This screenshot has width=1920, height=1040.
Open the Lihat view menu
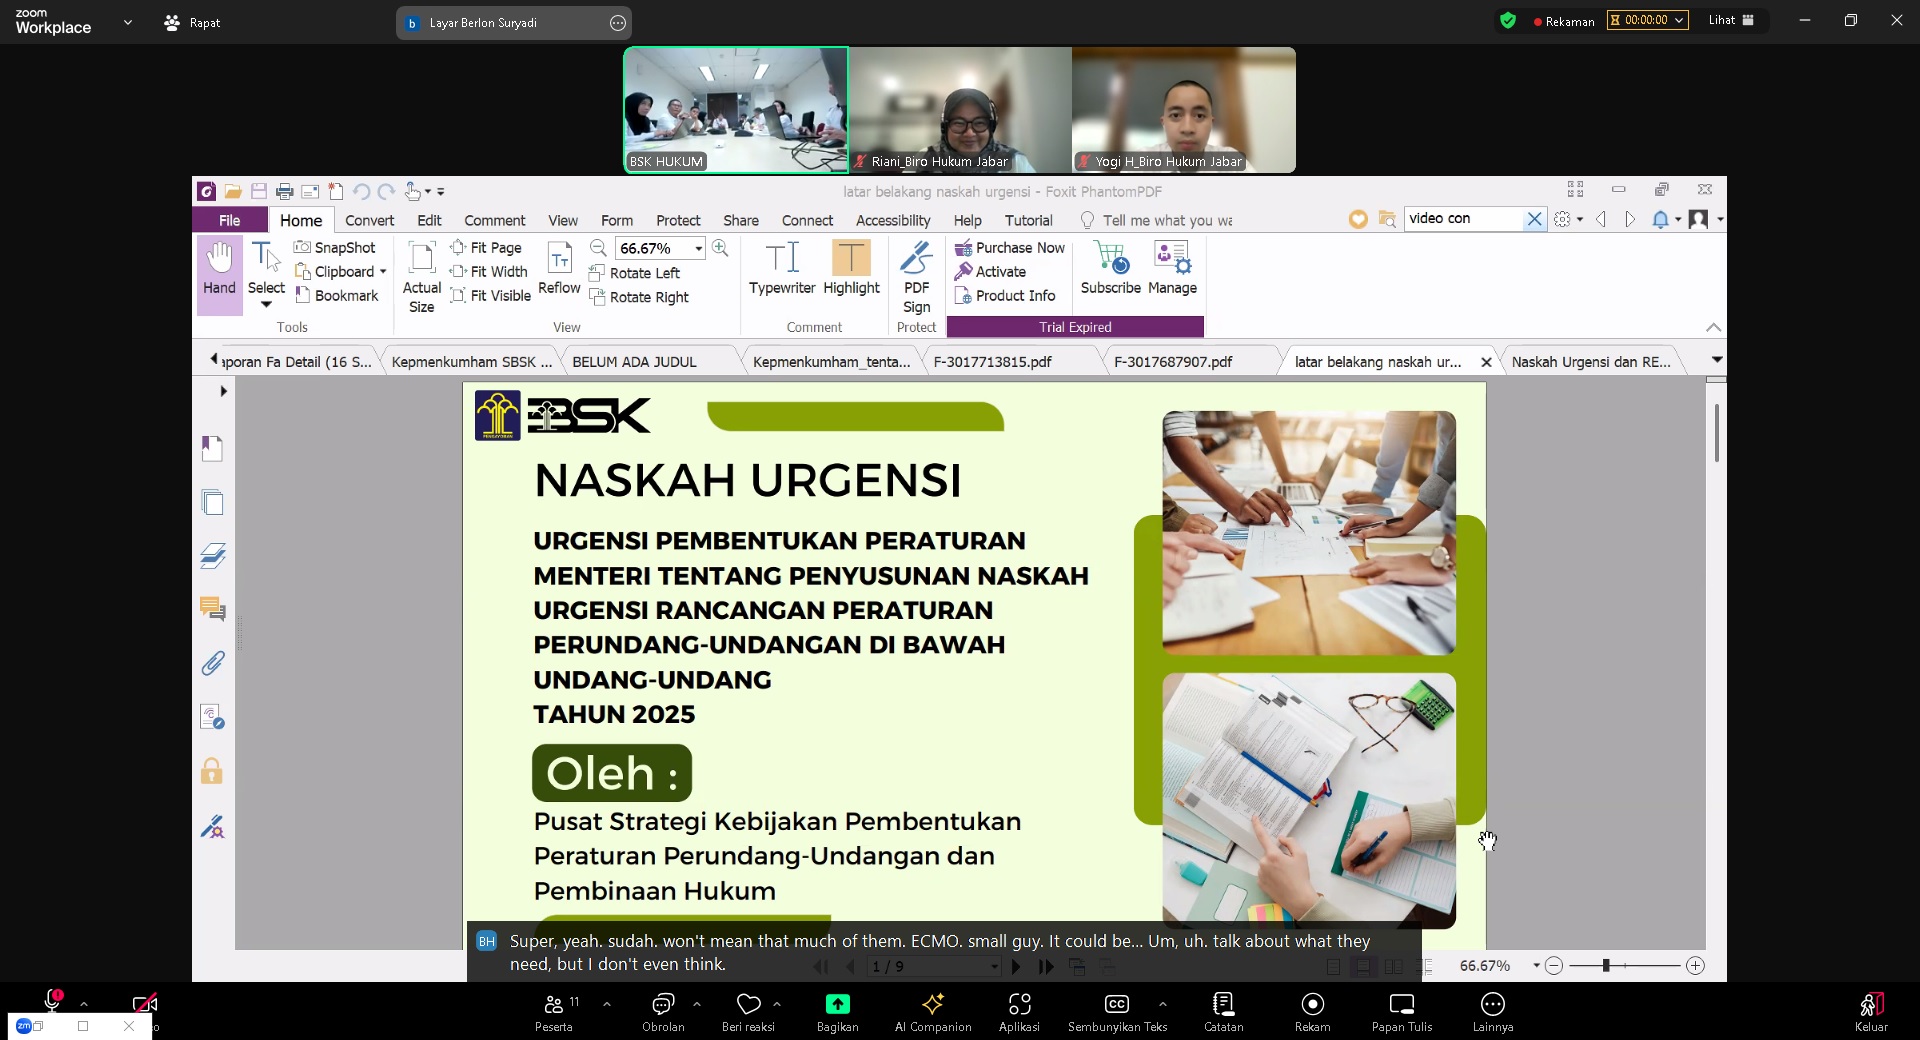1731,20
